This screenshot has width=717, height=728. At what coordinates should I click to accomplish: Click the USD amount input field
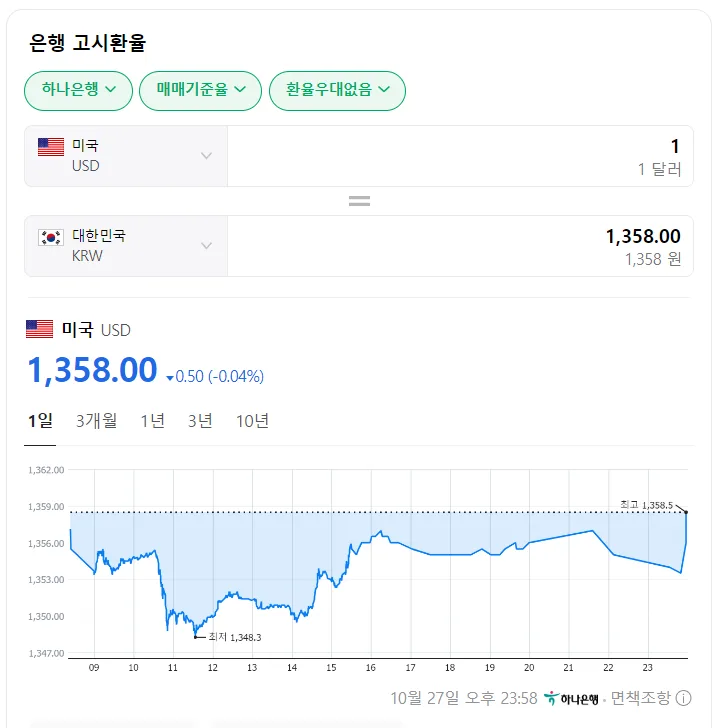point(460,156)
